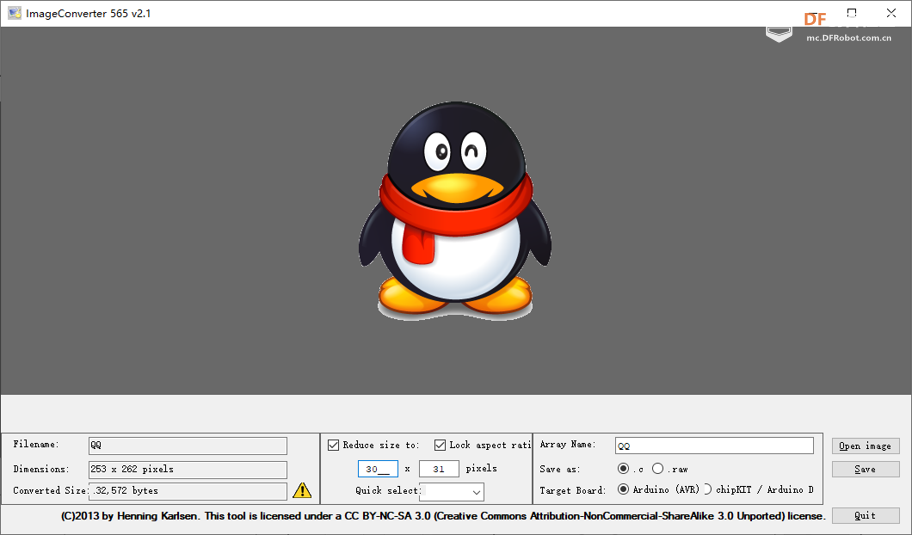The width and height of the screenshot is (912, 535).
Task: Click the ImageConverter 565 v2.1 title text
Action: click(88, 13)
